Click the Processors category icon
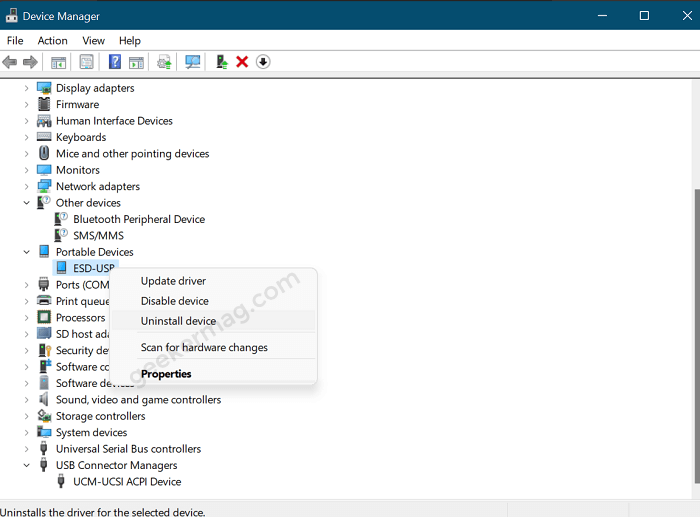This screenshot has width=700, height=517. tap(44, 317)
